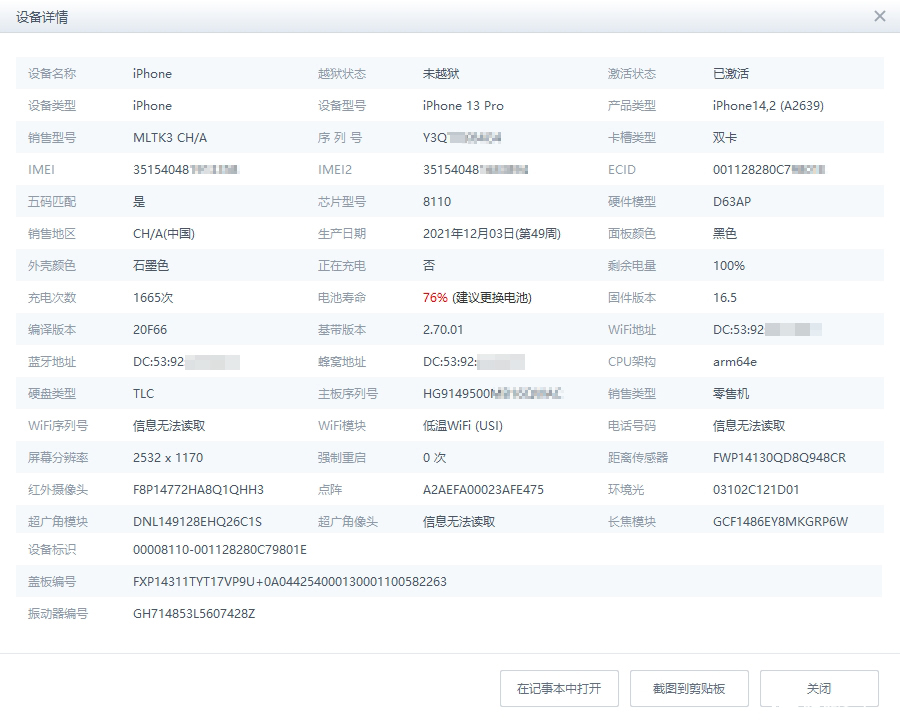This screenshot has width=900, height=724.
Task: Click the 石墨色 shell color value
Action: pos(151,266)
